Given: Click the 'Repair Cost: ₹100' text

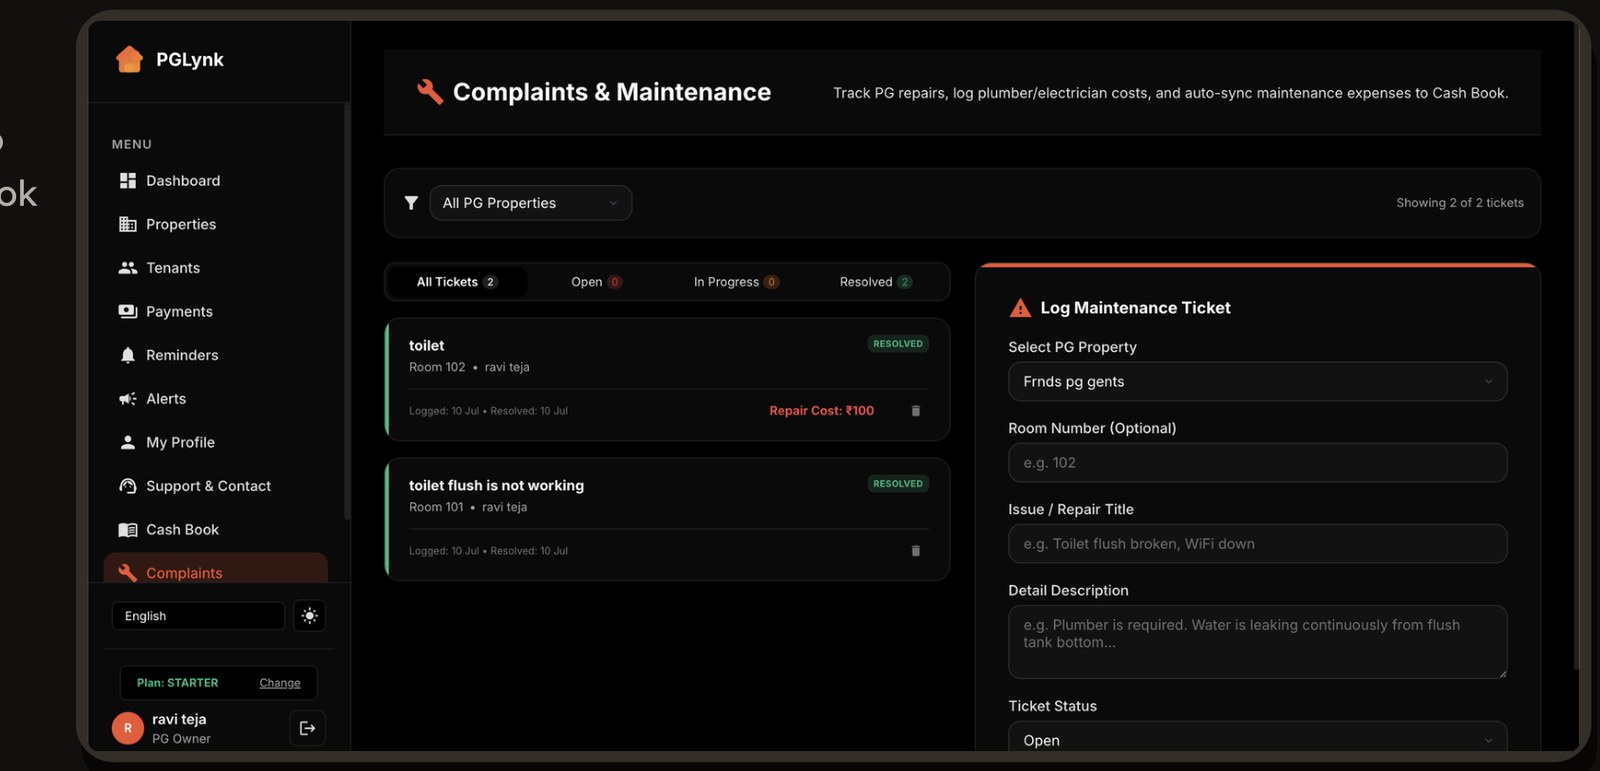Looking at the screenshot, I should (x=821, y=411).
